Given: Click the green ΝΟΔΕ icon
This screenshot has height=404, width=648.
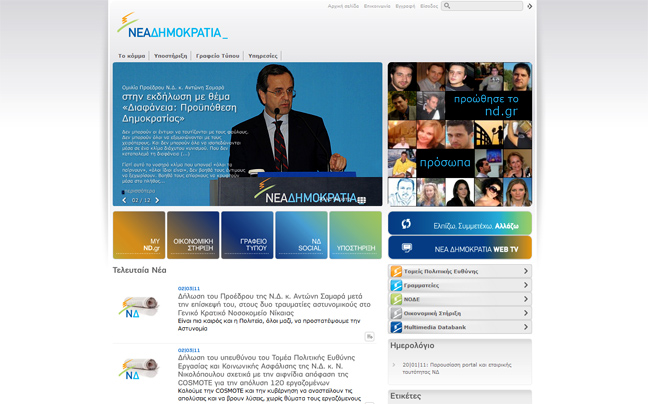Looking at the screenshot, I should 396,299.
